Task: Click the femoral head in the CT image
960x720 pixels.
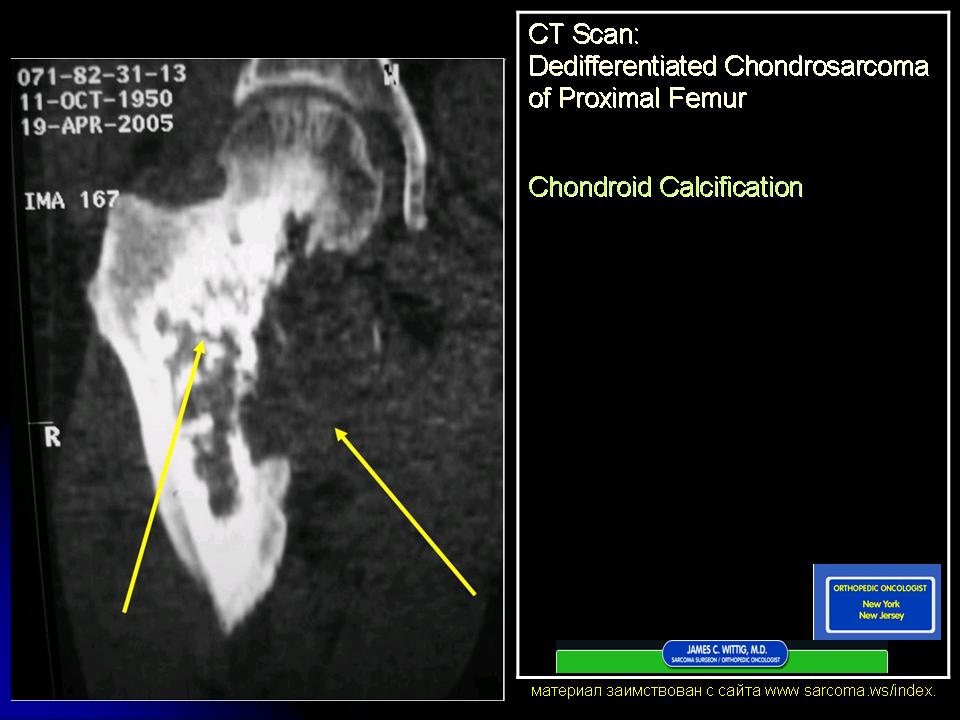Action: tap(290, 150)
